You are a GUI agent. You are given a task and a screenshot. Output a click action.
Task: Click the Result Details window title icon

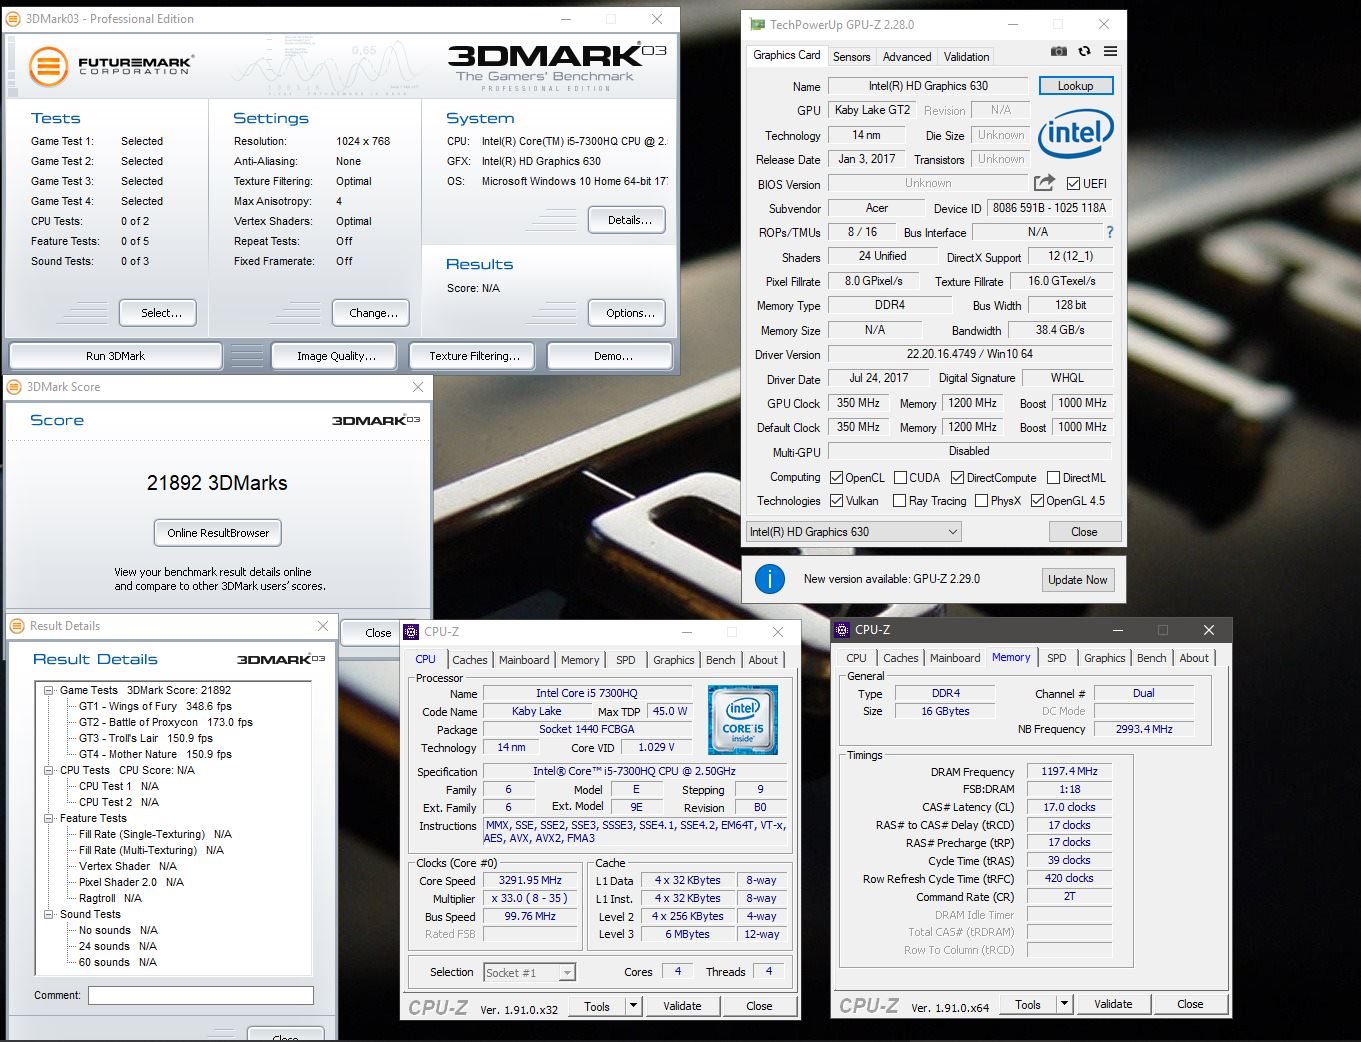[x=17, y=626]
